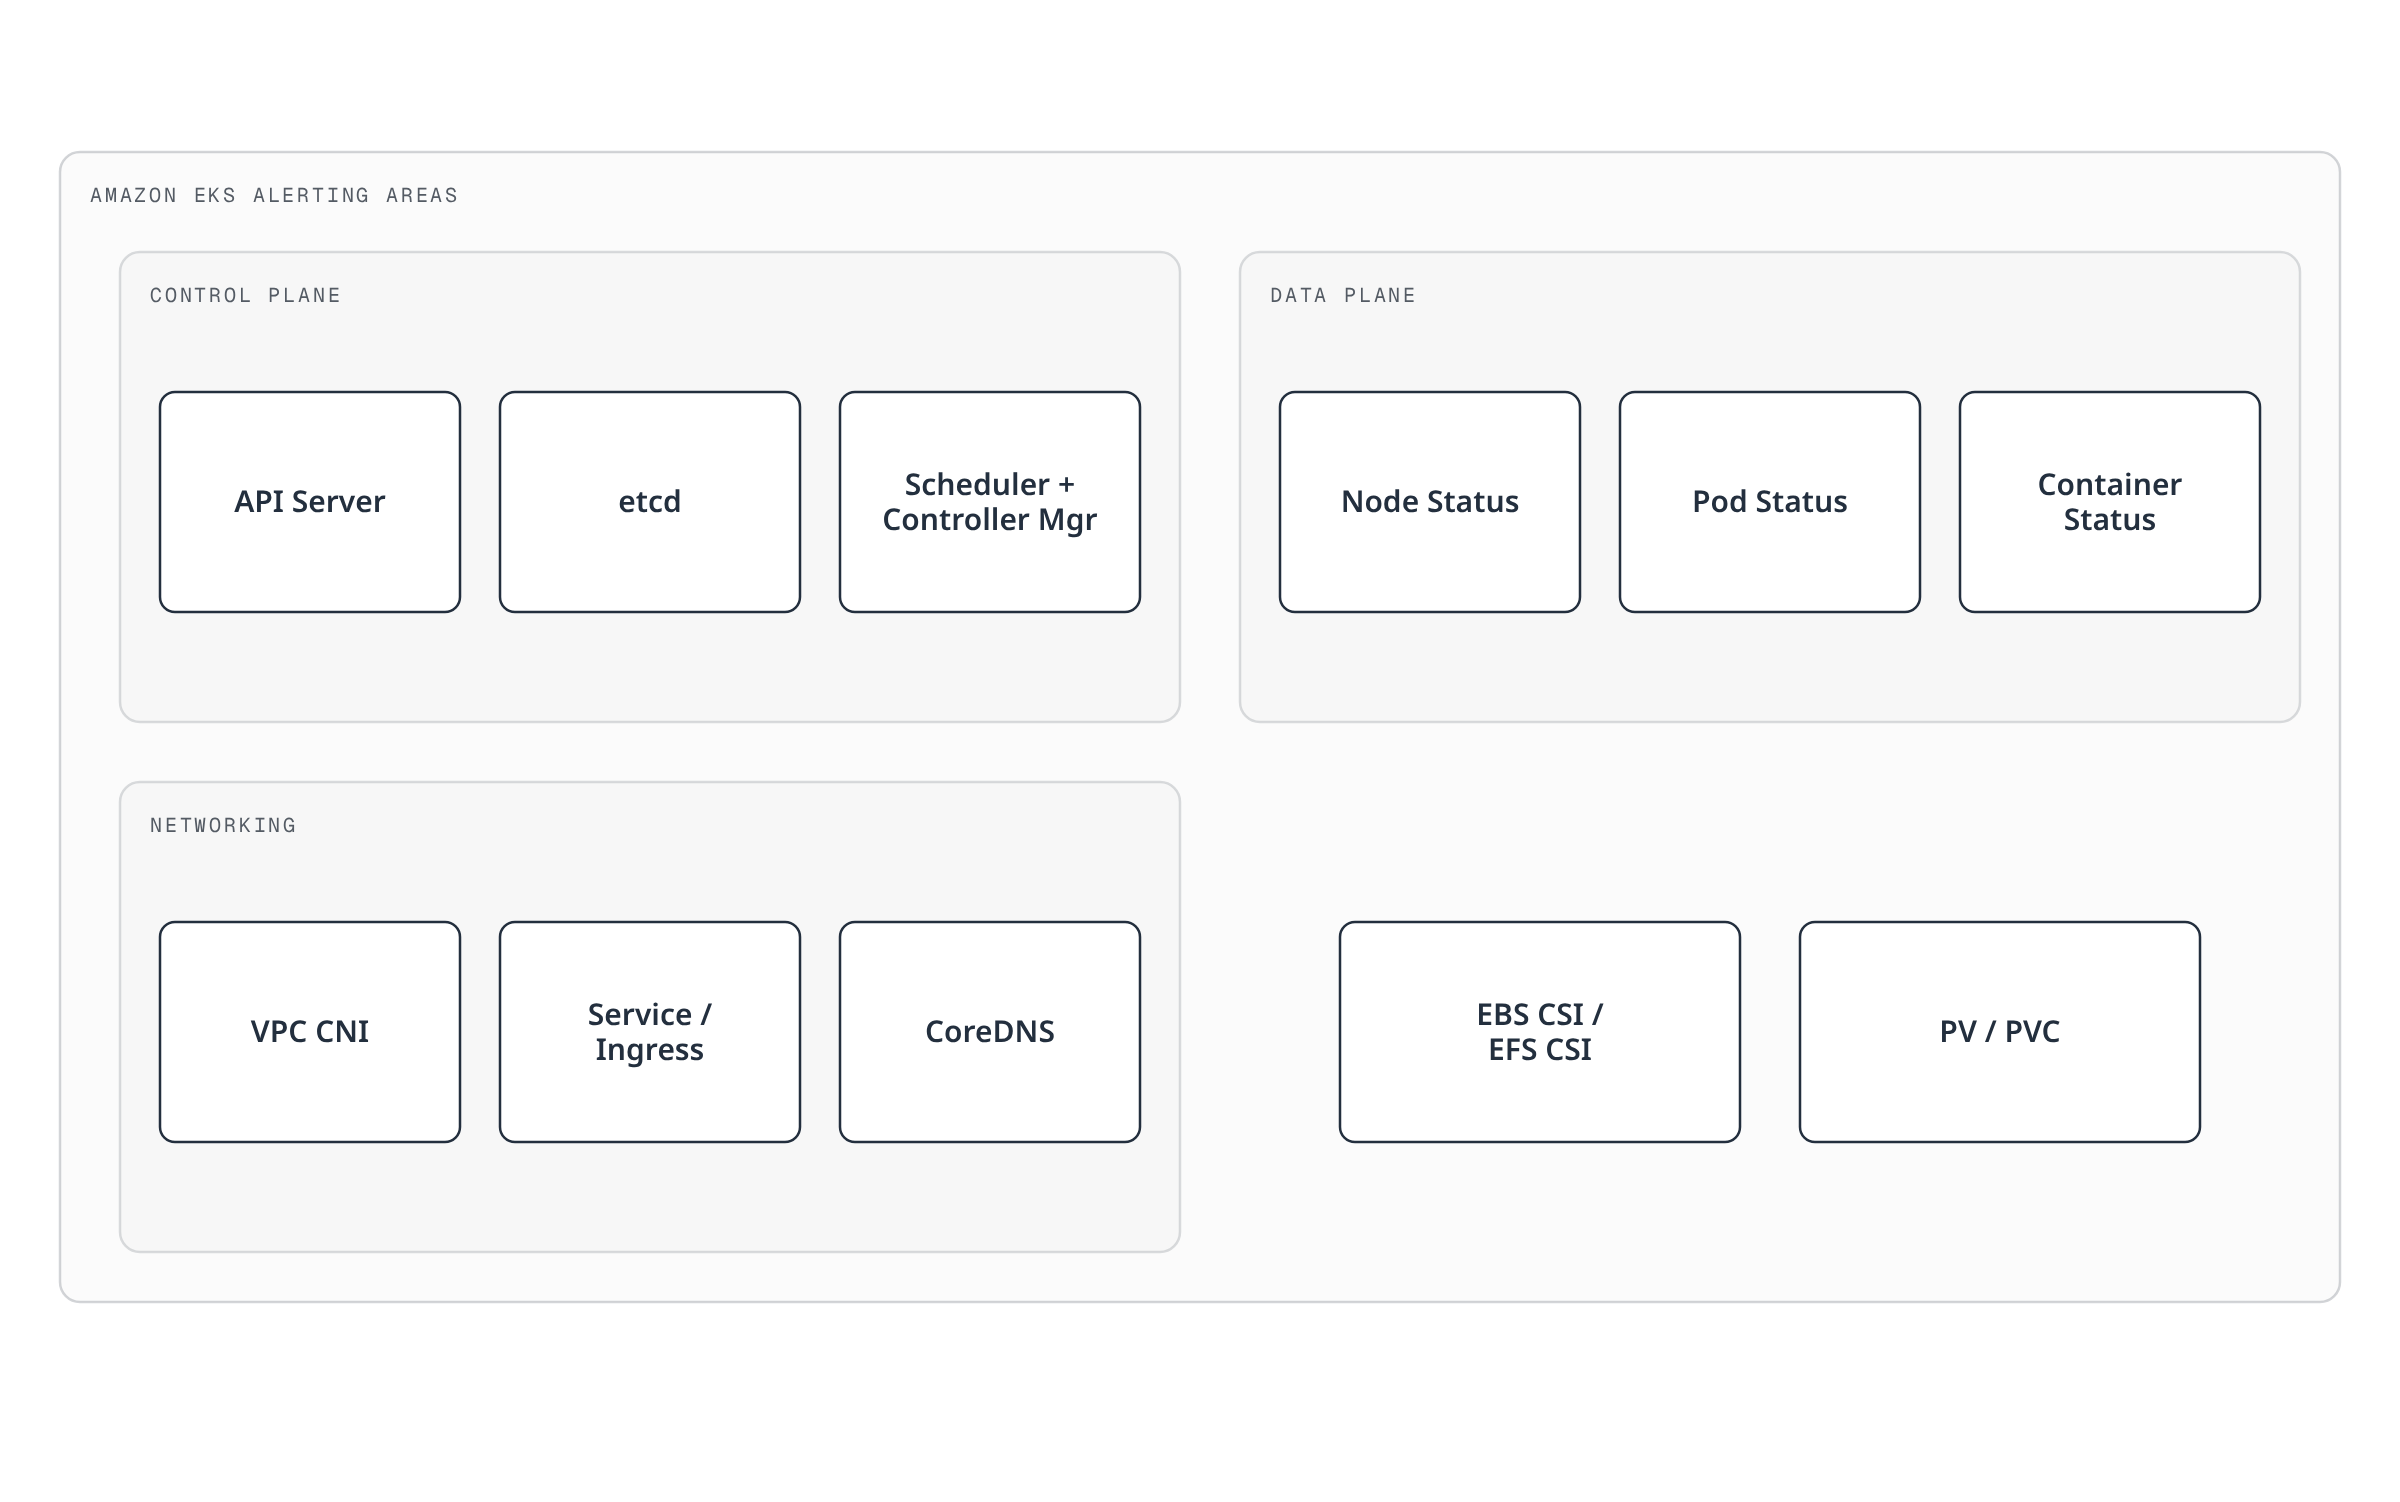2400x1502 pixels.
Task: Select the PV / PVC box
Action: (x=2000, y=1032)
